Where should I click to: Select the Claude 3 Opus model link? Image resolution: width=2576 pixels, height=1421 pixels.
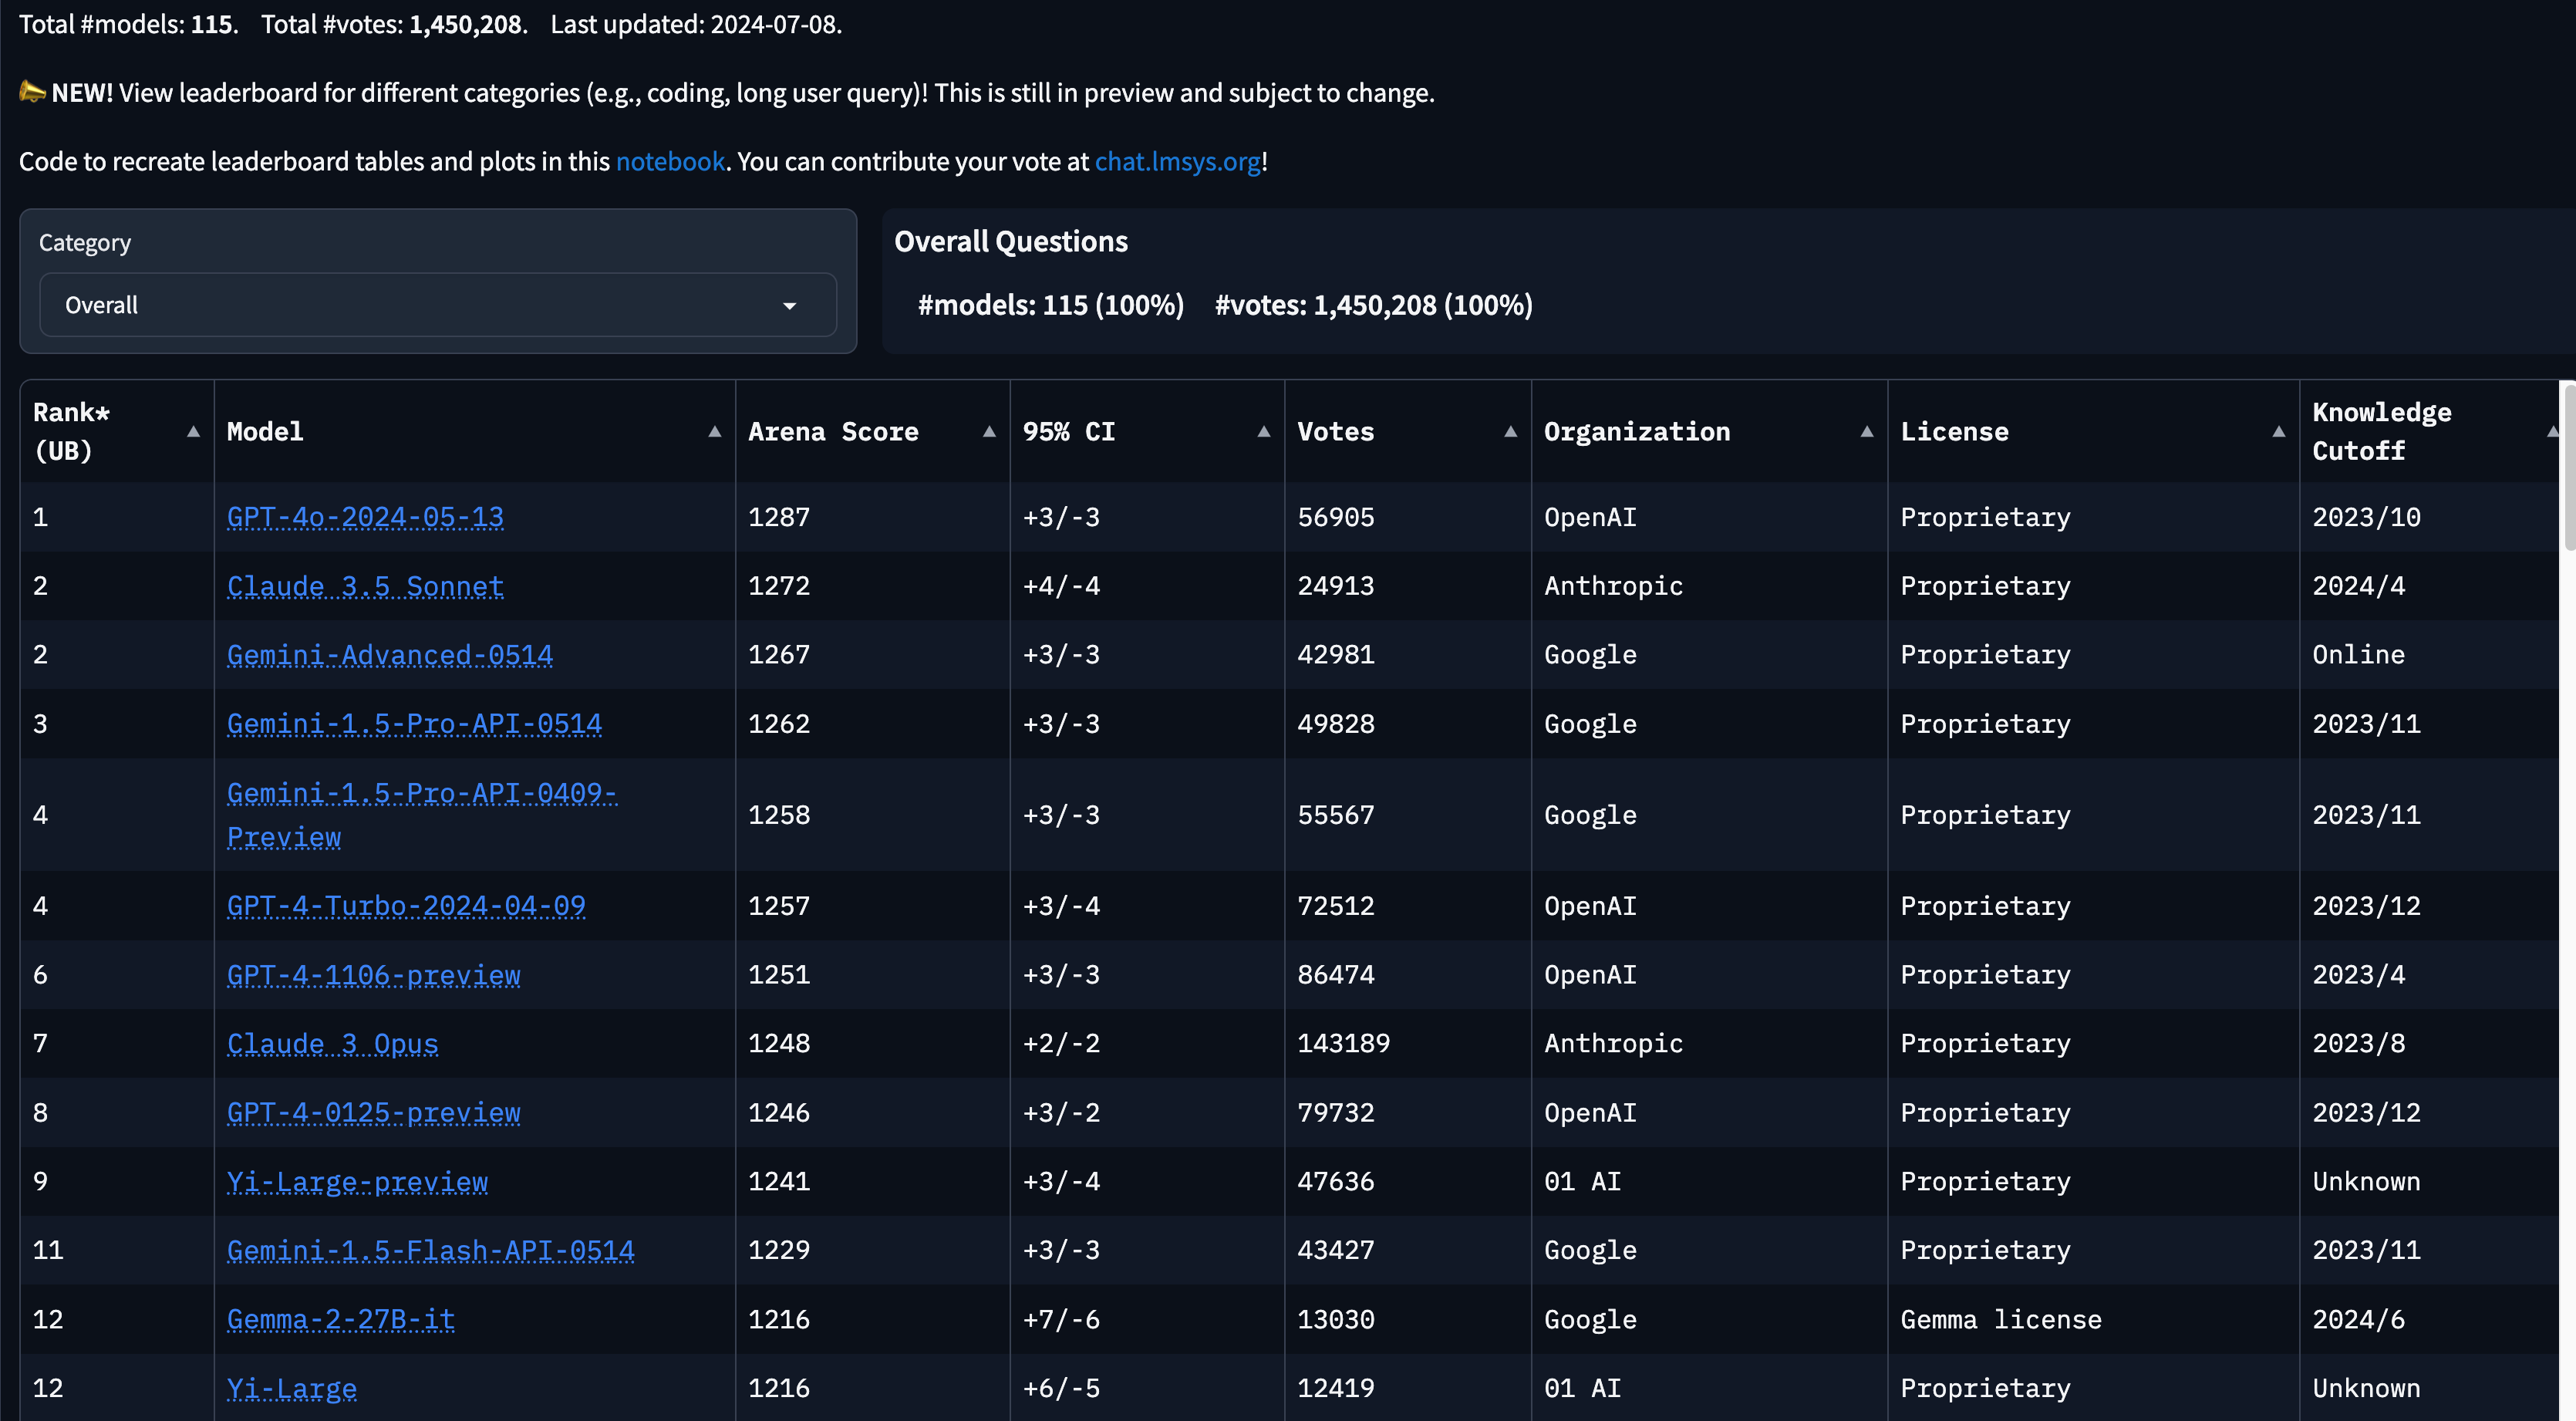coord(332,1043)
